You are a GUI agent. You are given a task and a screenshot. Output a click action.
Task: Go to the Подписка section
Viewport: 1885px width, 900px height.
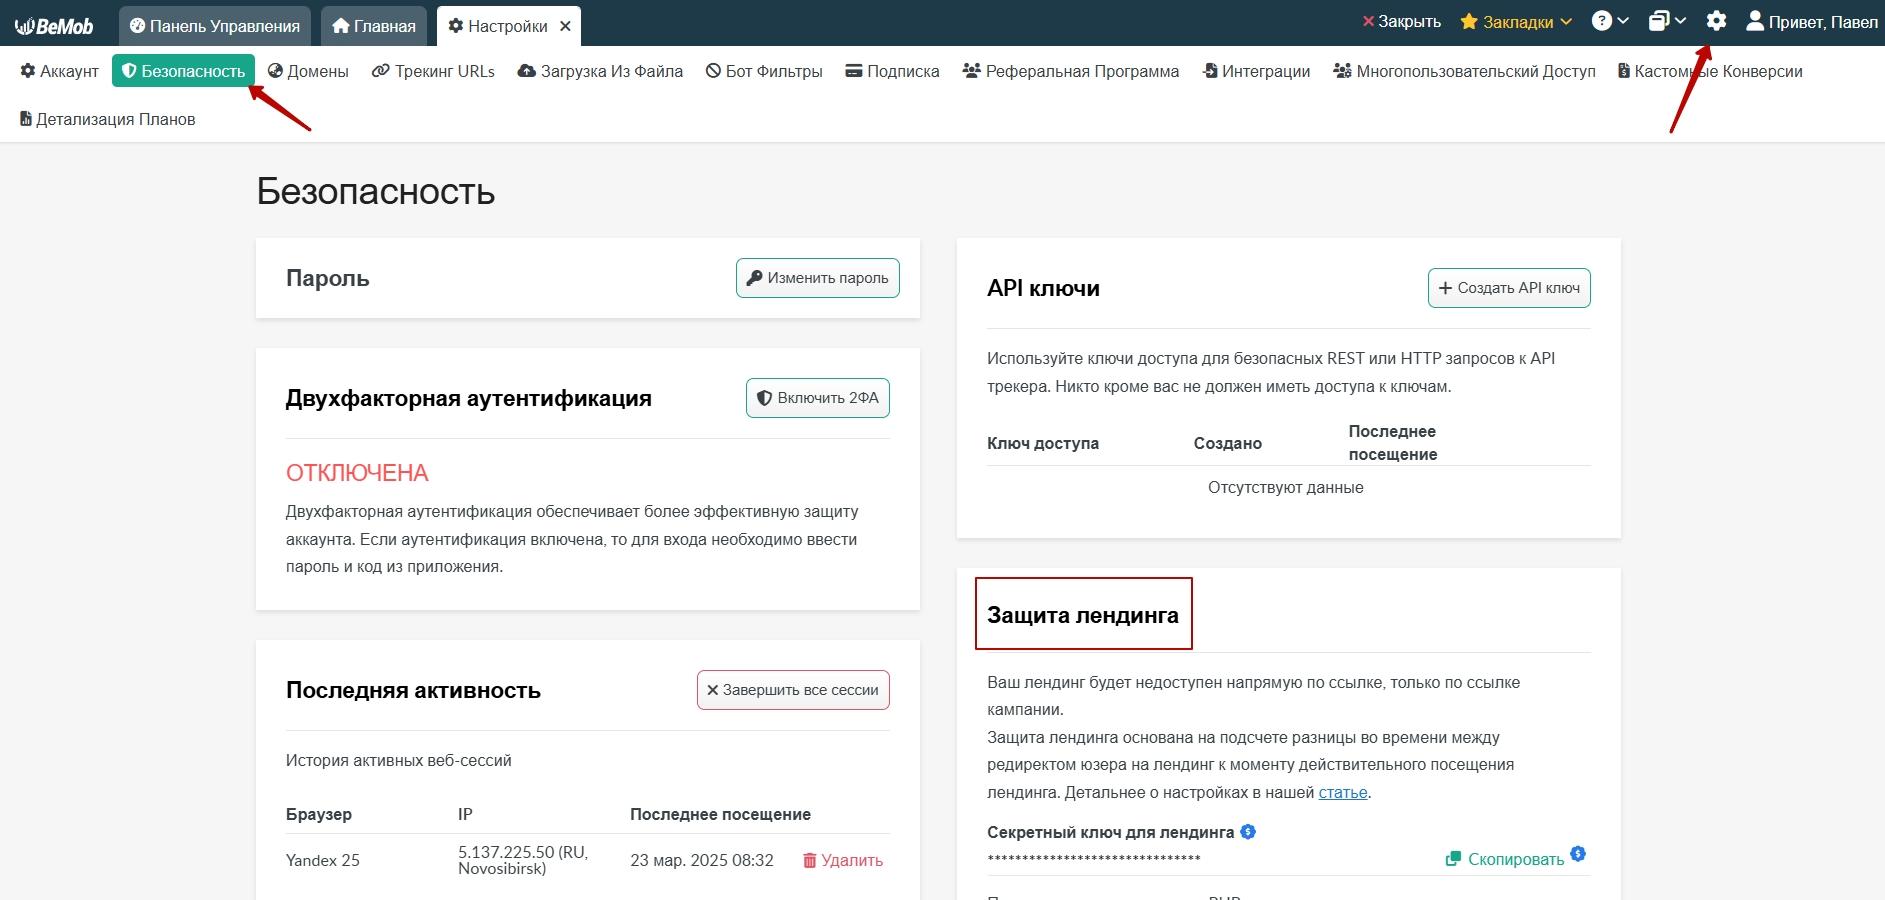tap(892, 71)
